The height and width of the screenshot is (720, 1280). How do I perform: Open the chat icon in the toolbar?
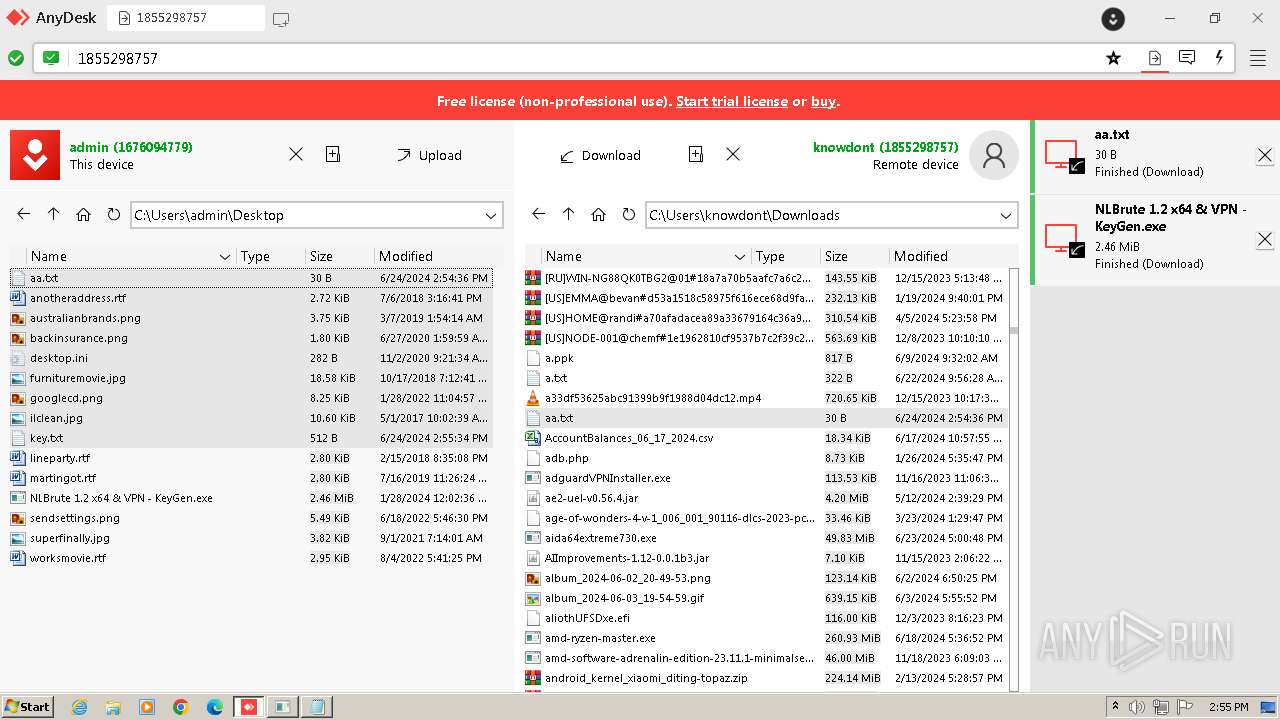pyautogui.click(x=1187, y=58)
